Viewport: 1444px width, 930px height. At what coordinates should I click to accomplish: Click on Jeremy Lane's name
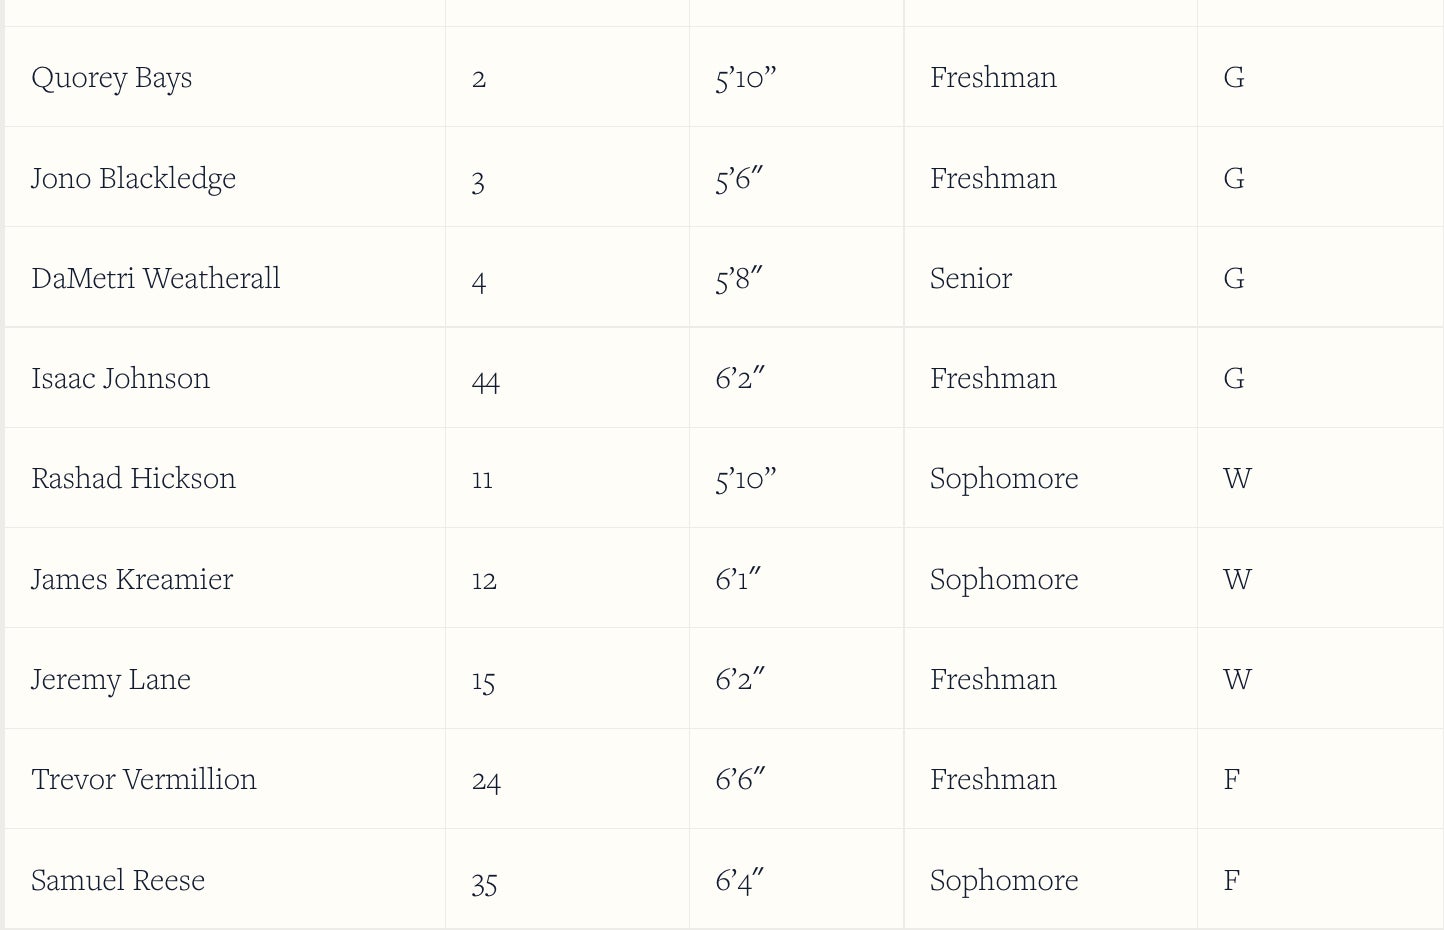tap(110, 679)
